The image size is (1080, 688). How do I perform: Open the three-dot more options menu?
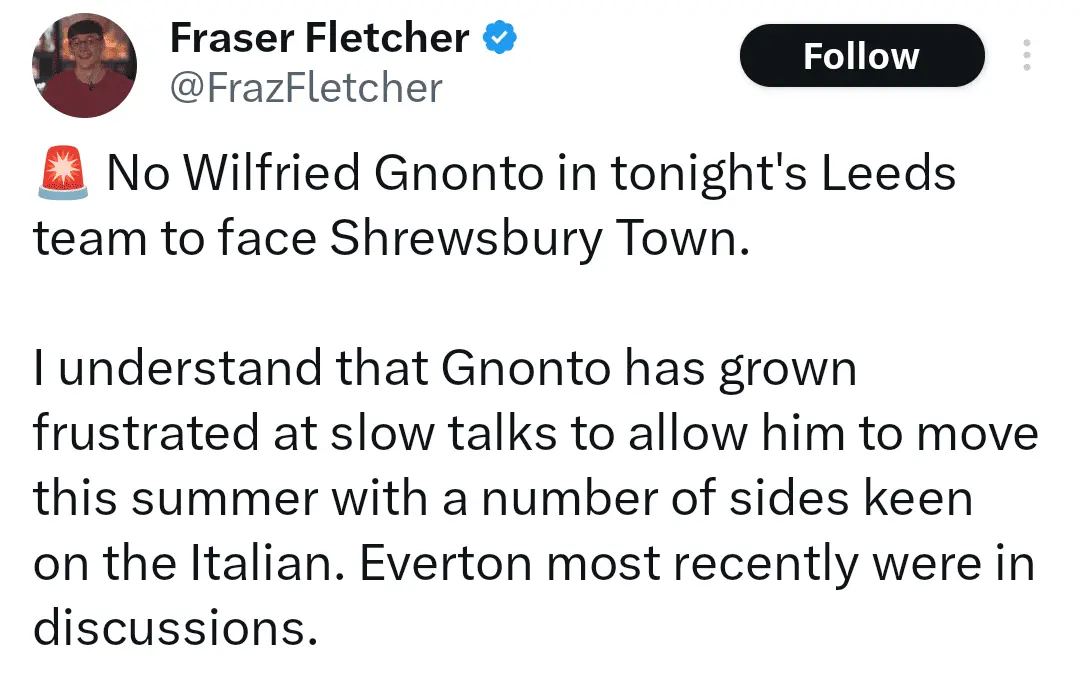pyautogui.click(x=1026, y=56)
